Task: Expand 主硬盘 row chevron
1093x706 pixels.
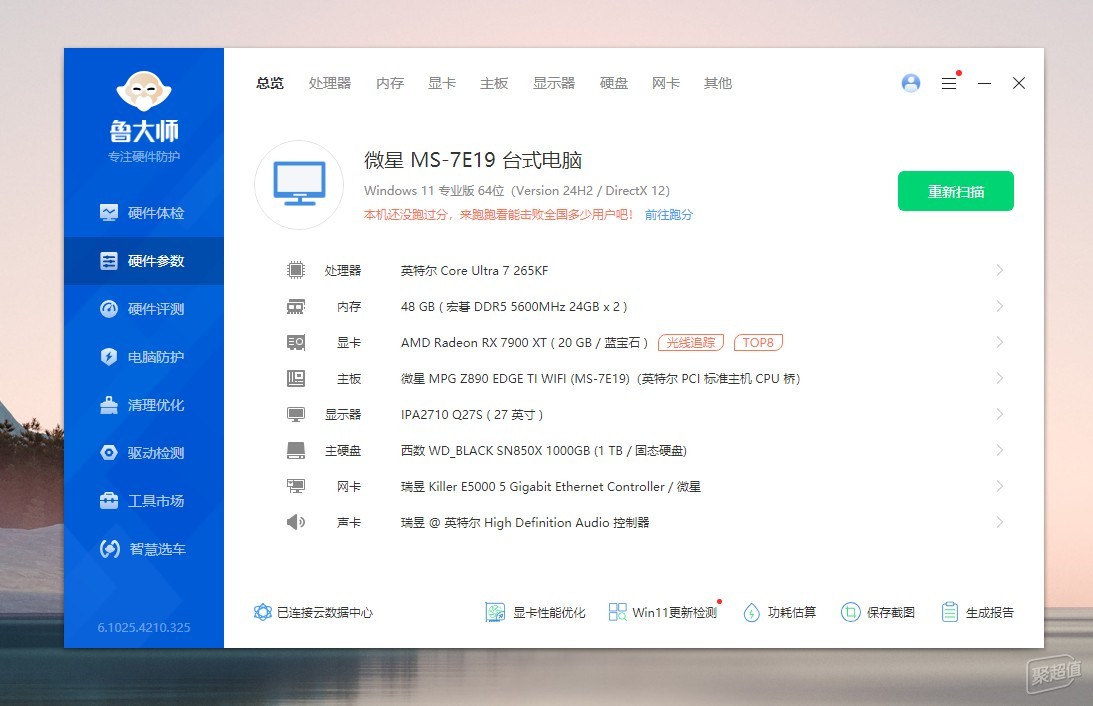Action: (x=1000, y=450)
